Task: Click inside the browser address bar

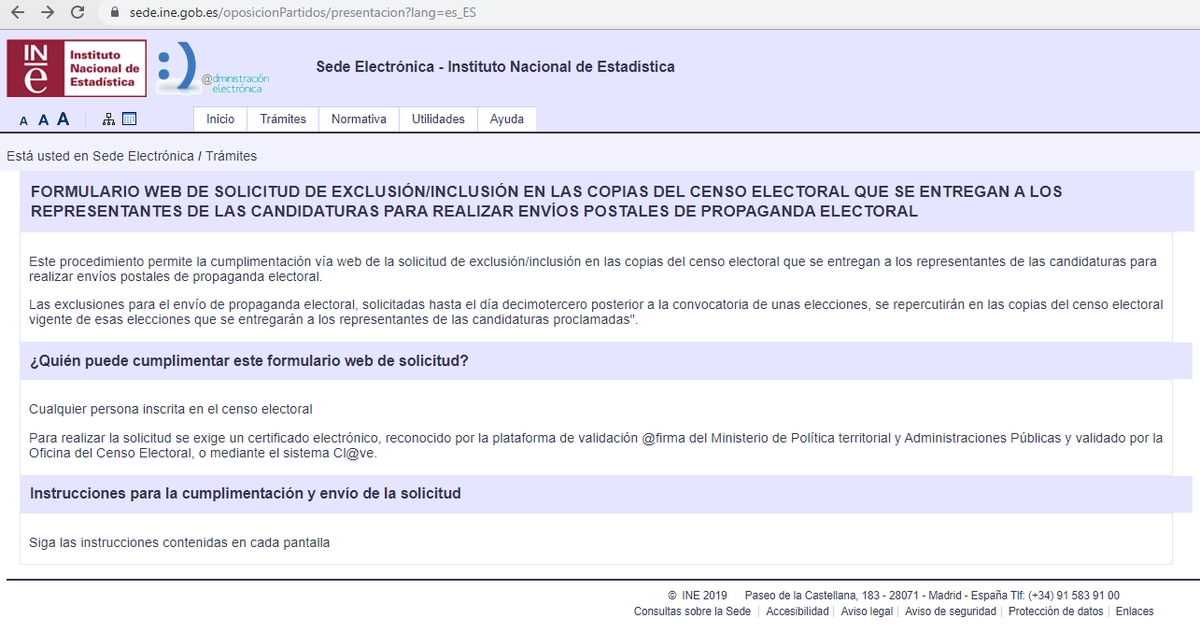Action: coord(300,13)
